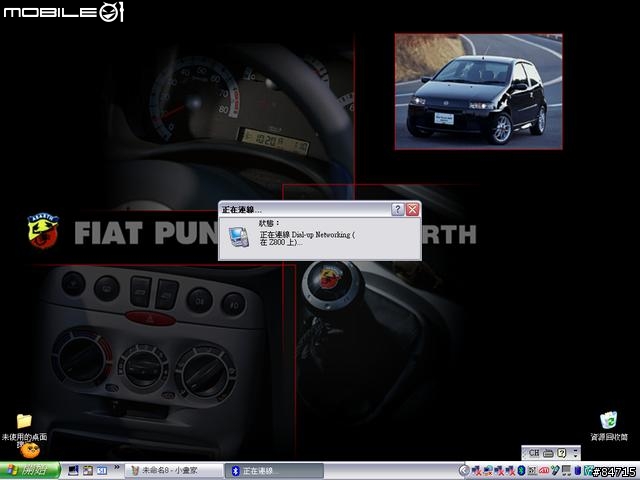Close the 正在連線 connecting dialog
This screenshot has height=480, width=640.
(x=413, y=209)
